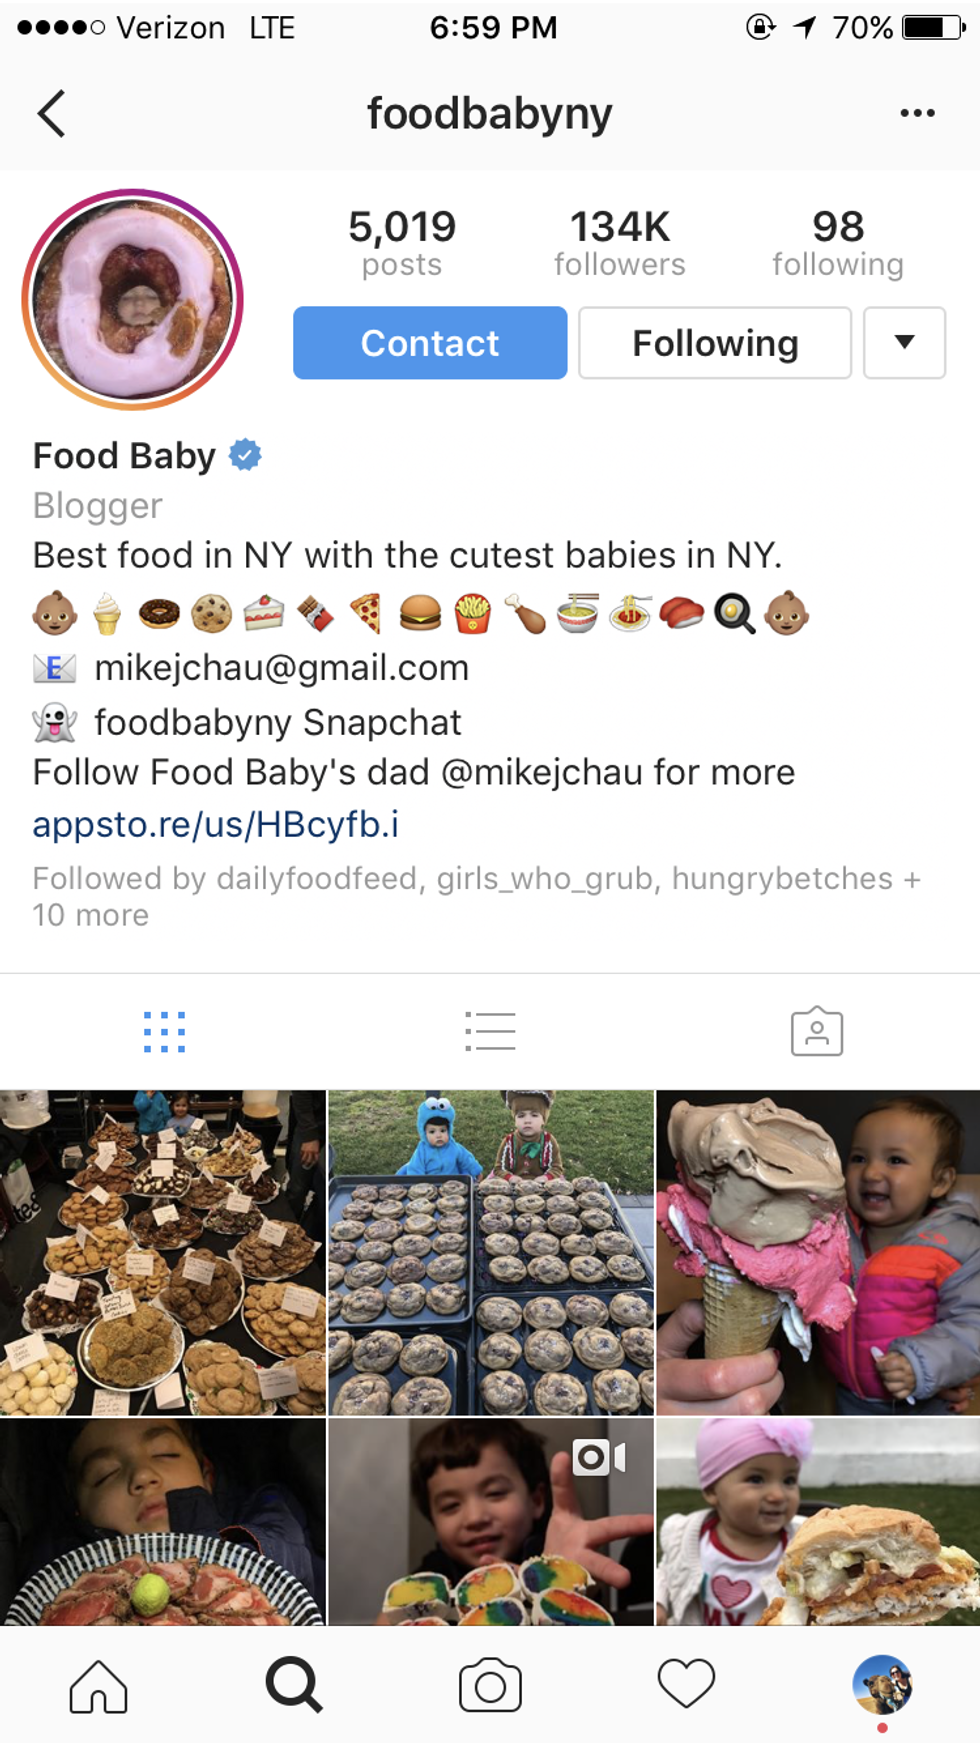Switch to list view tab
Viewport: 980px width, 1743px height.
490,1032
